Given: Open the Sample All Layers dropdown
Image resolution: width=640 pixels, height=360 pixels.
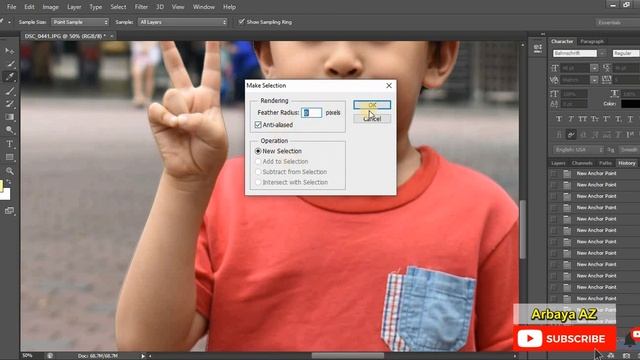Looking at the screenshot, I should pos(182,22).
